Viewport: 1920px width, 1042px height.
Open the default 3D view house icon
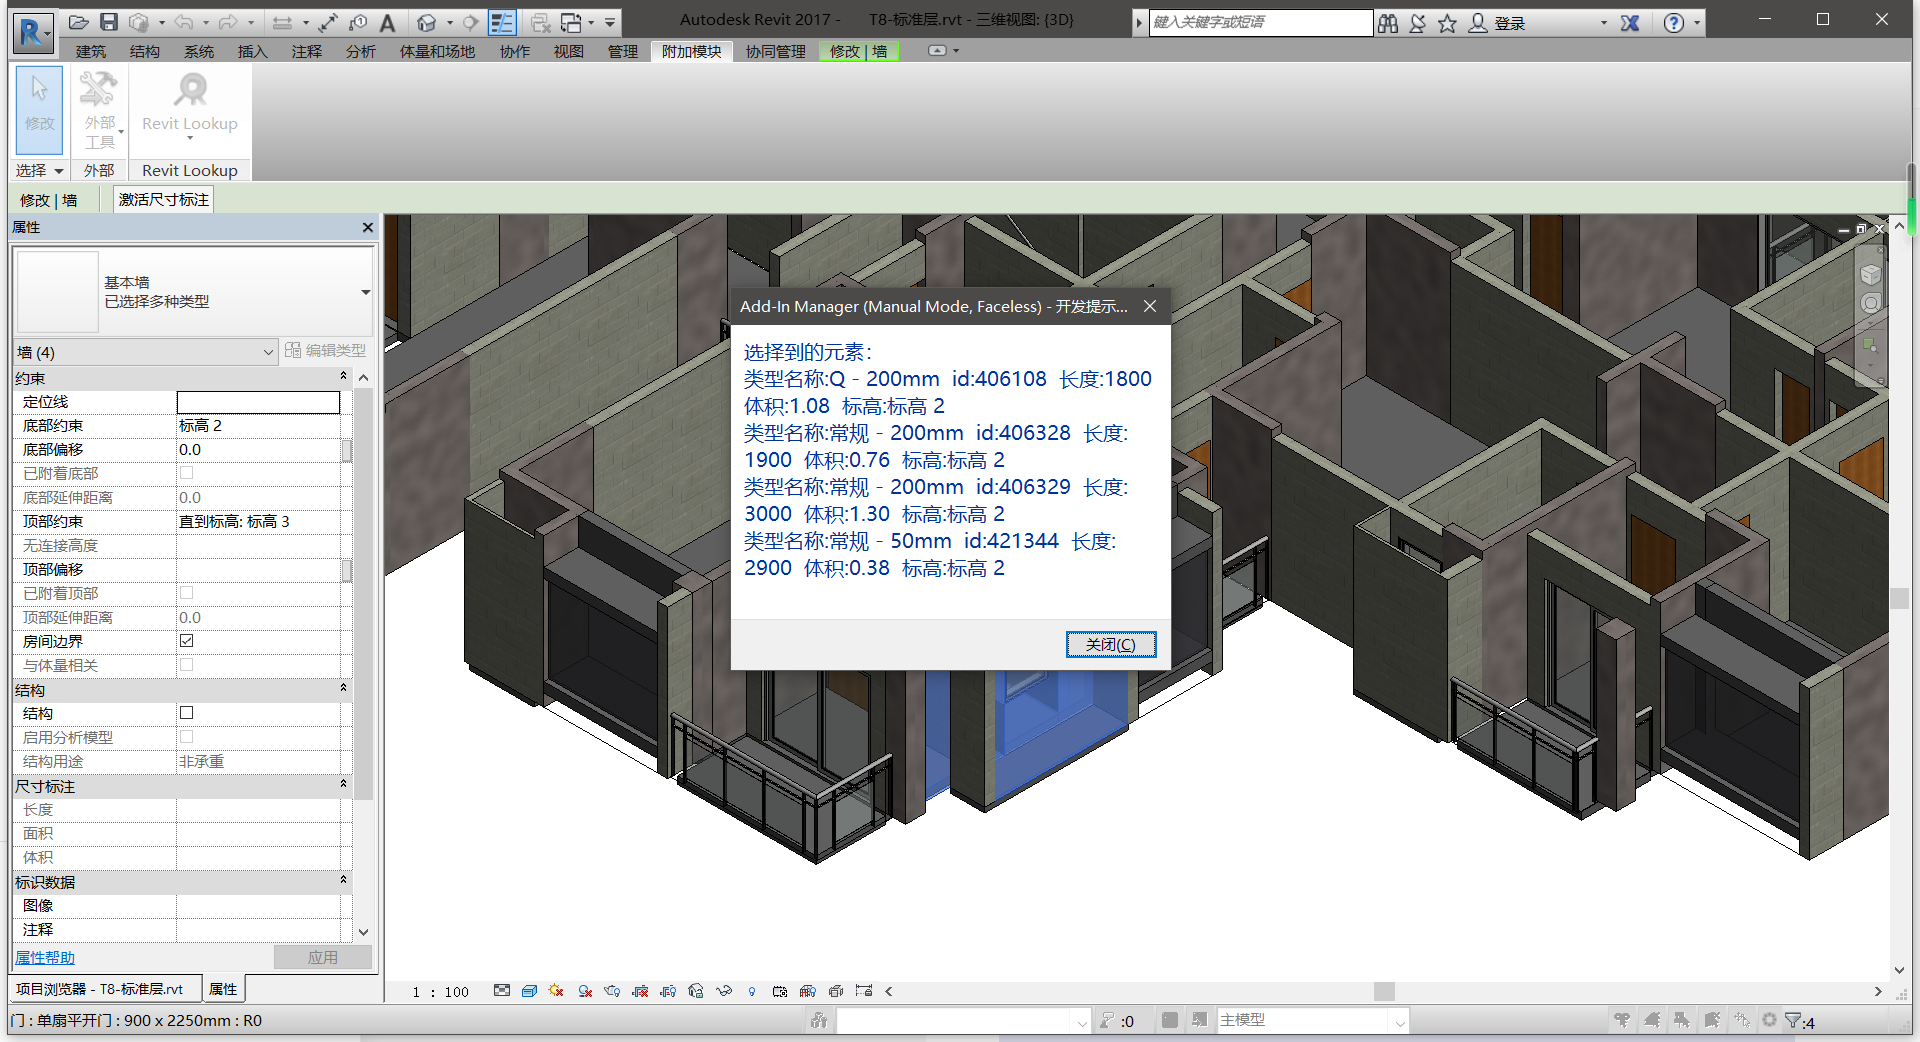click(427, 22)
